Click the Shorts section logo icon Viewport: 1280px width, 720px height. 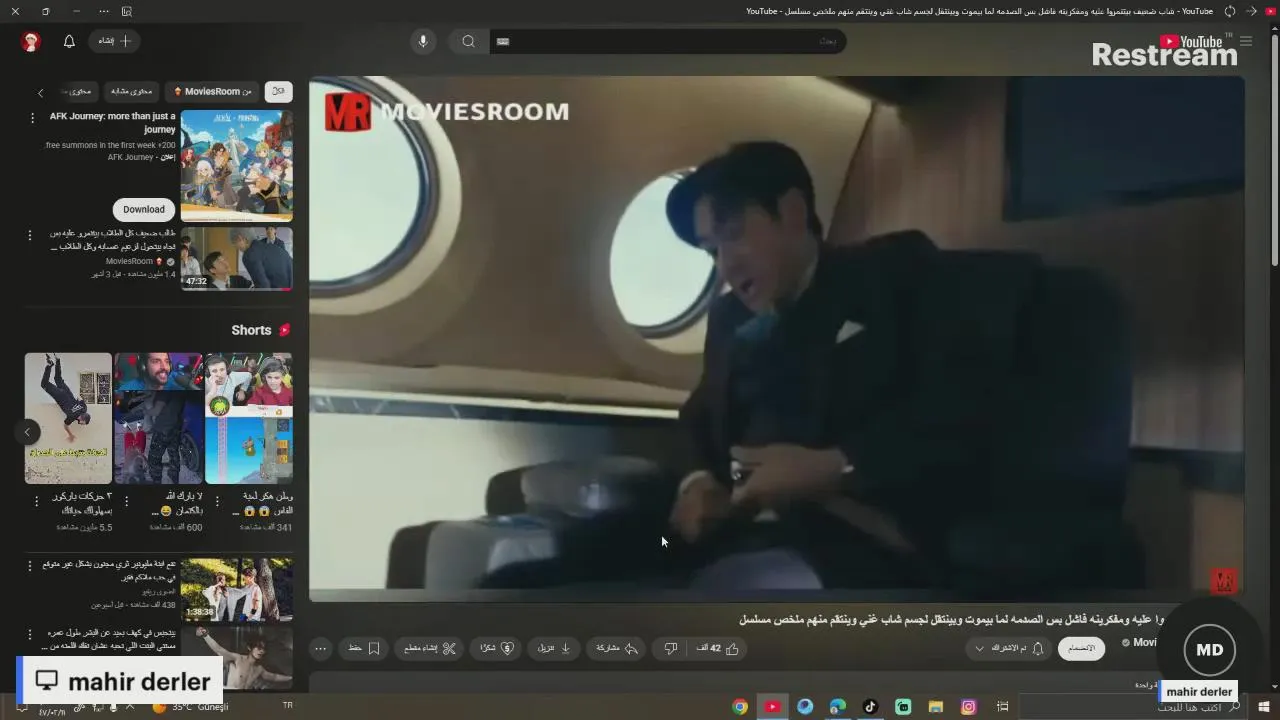coord(285,330)
